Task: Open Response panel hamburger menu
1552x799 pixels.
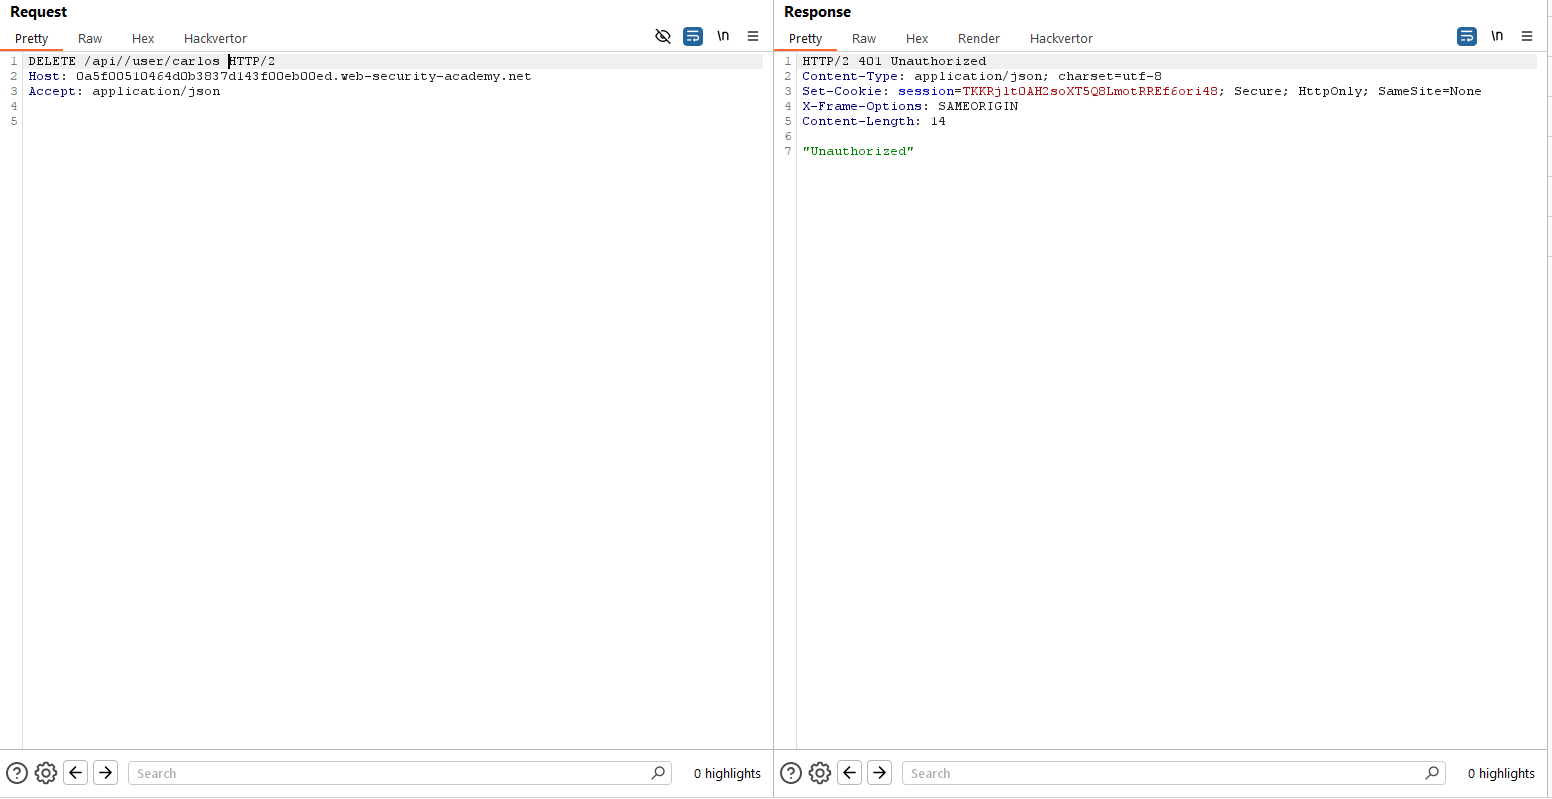Action: click(x=1527, y=36)
